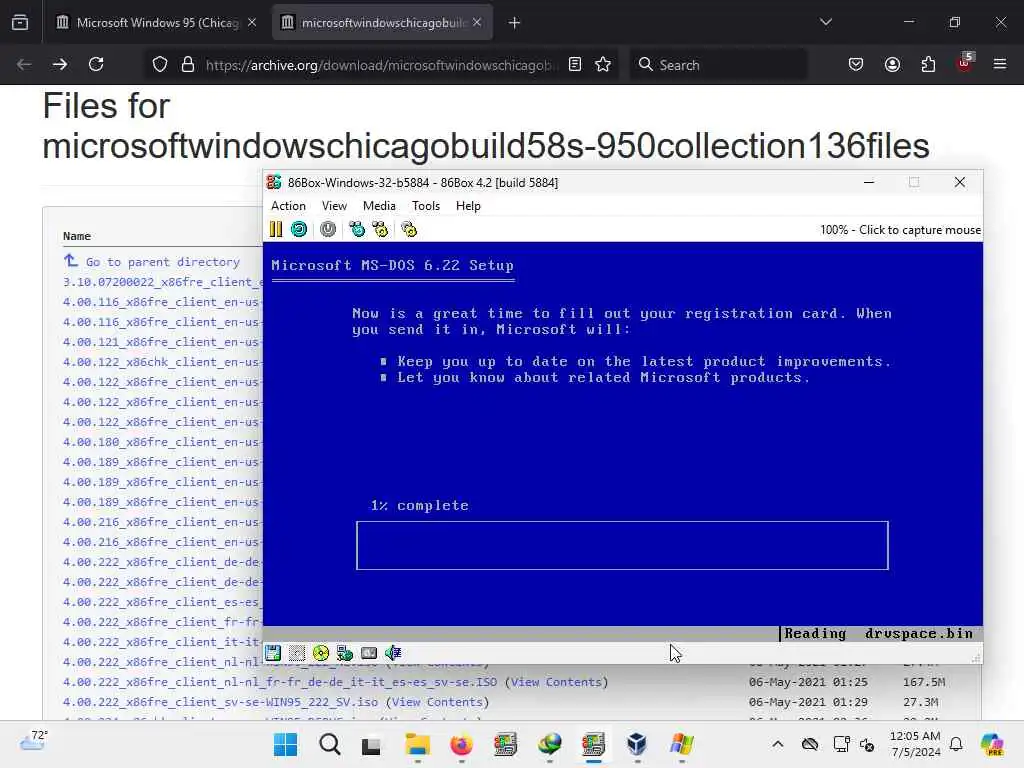Click the grey hard disk status icon
Screen dimensions: 1024x768
click(369, 653)
